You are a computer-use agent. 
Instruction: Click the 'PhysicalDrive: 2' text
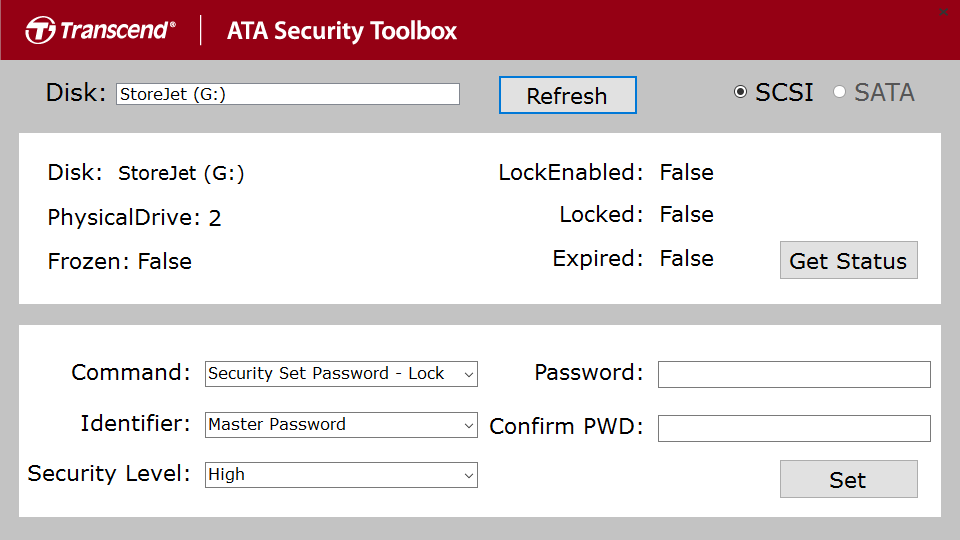click(134, 217)
